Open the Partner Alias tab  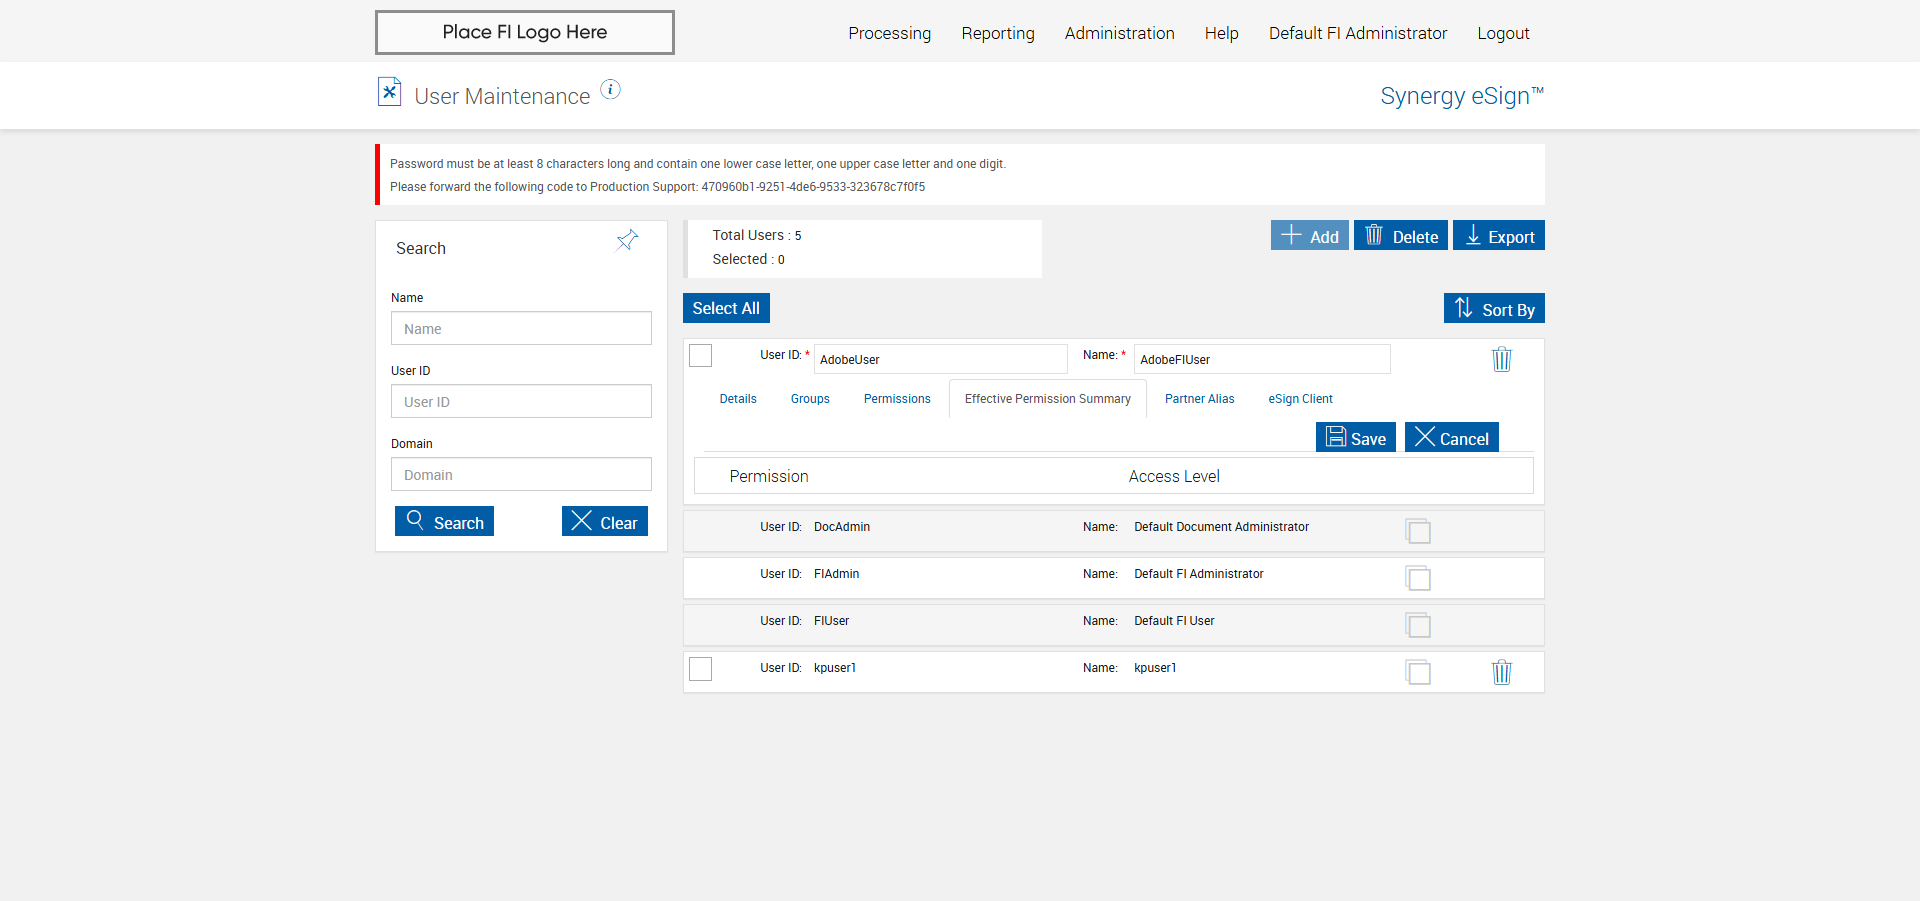pyautogui.click(x=1199, y=399)
